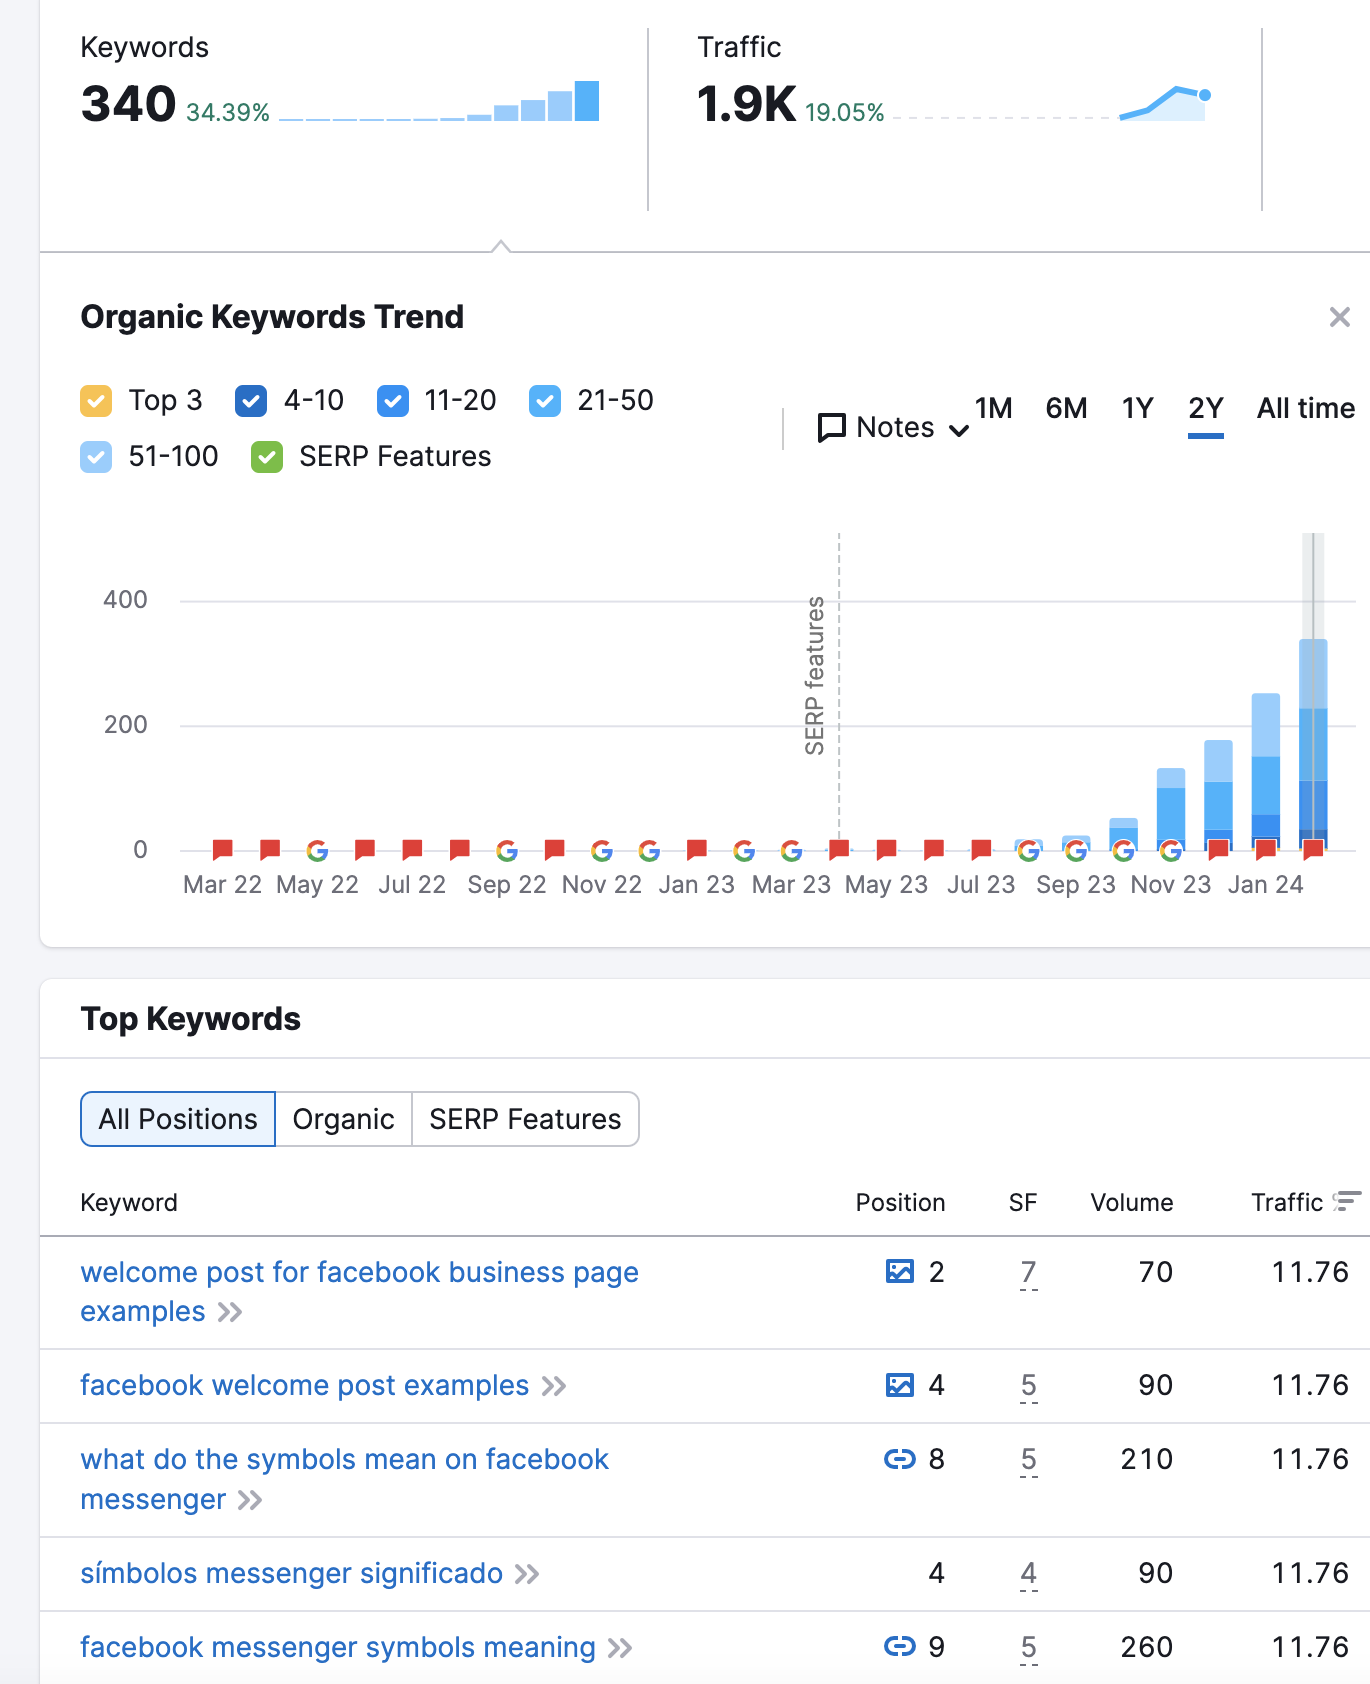The image size is (1370, 1684).
Task: Sort by the Traffic column icon
Action: click(1347, 1201)
